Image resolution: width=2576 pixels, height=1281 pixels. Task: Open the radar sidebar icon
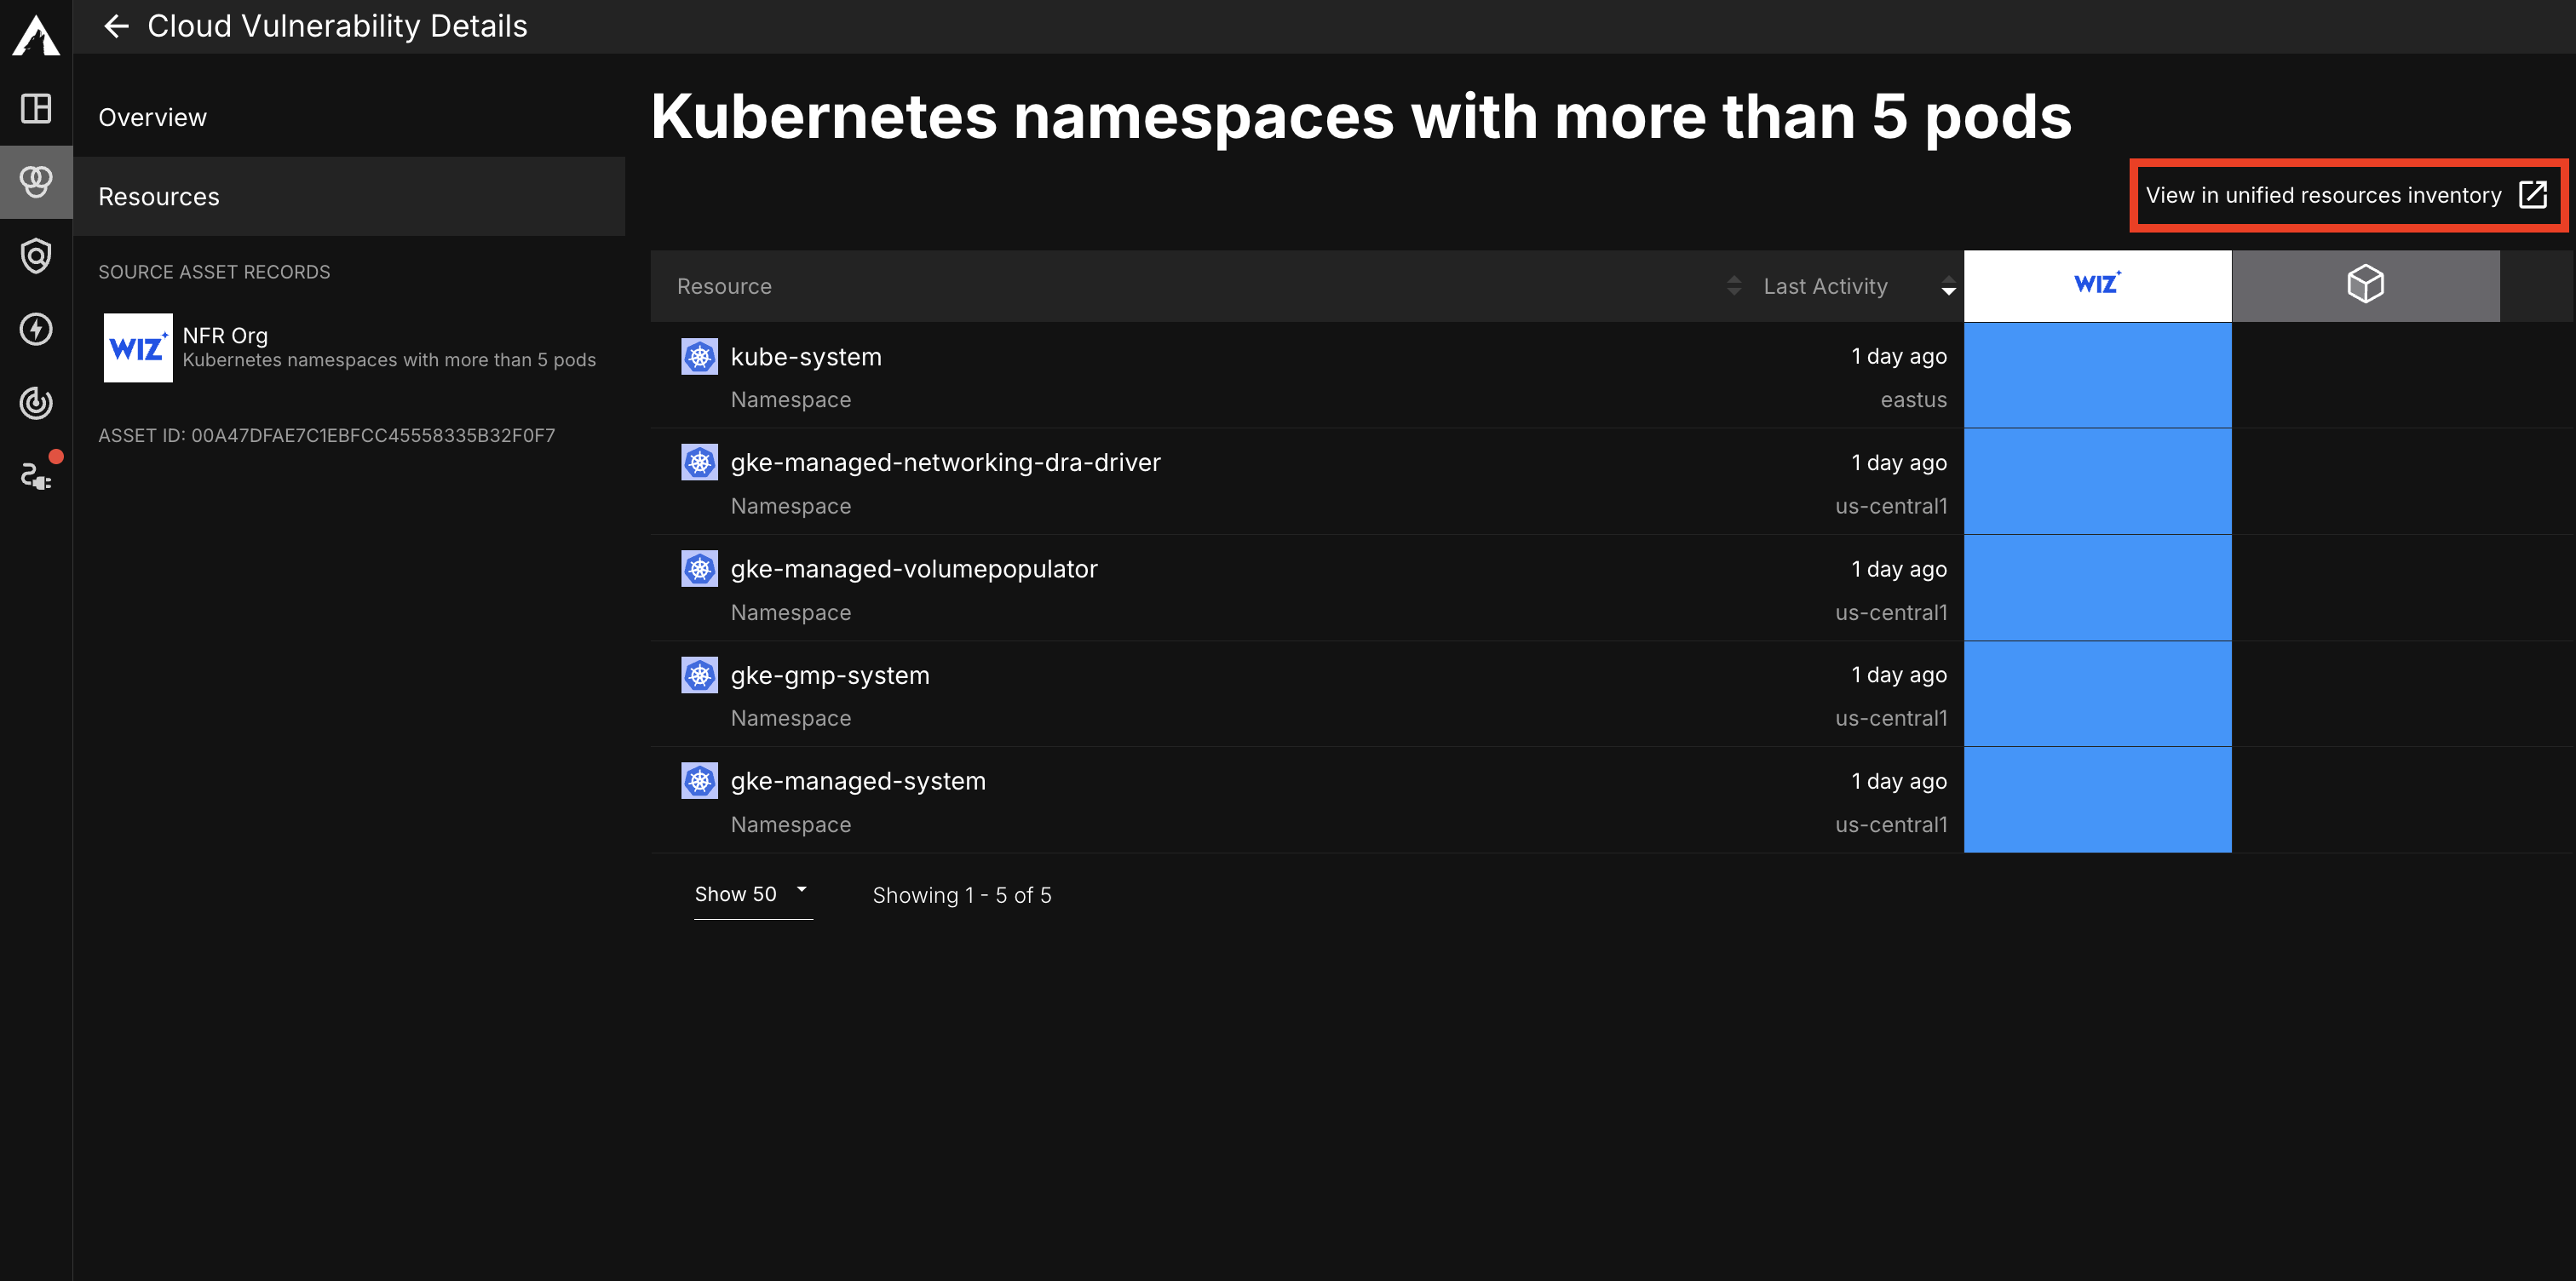[x=36, y=403]
